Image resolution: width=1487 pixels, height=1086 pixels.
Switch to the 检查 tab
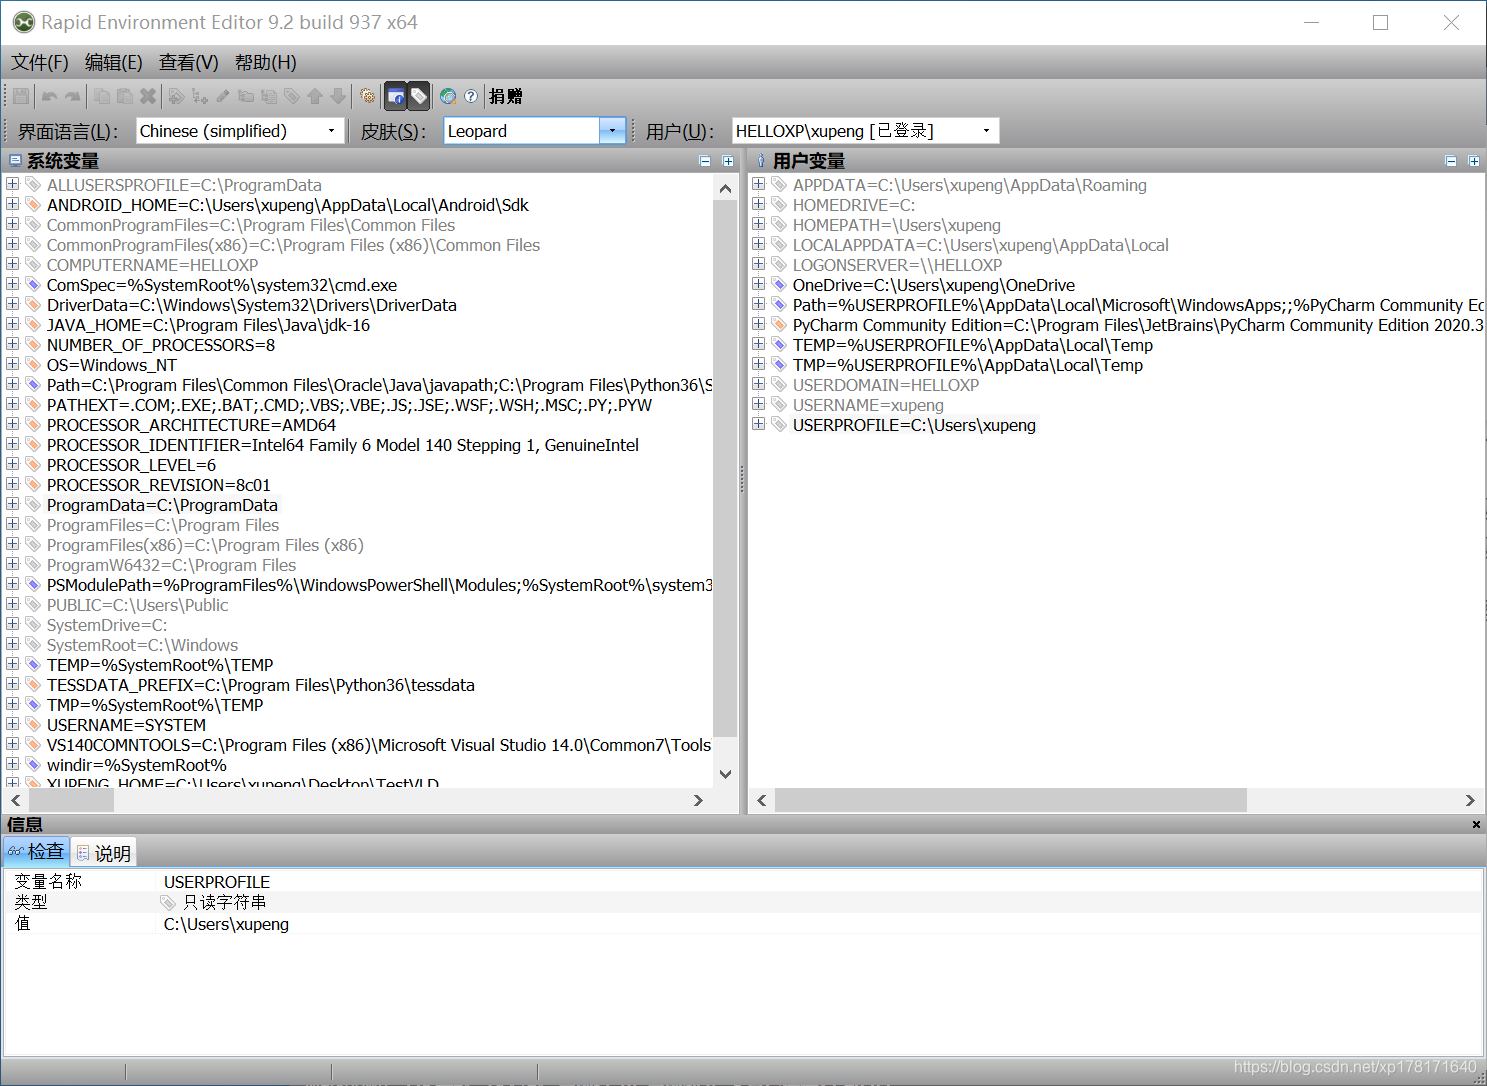click(x=36, y=852)
